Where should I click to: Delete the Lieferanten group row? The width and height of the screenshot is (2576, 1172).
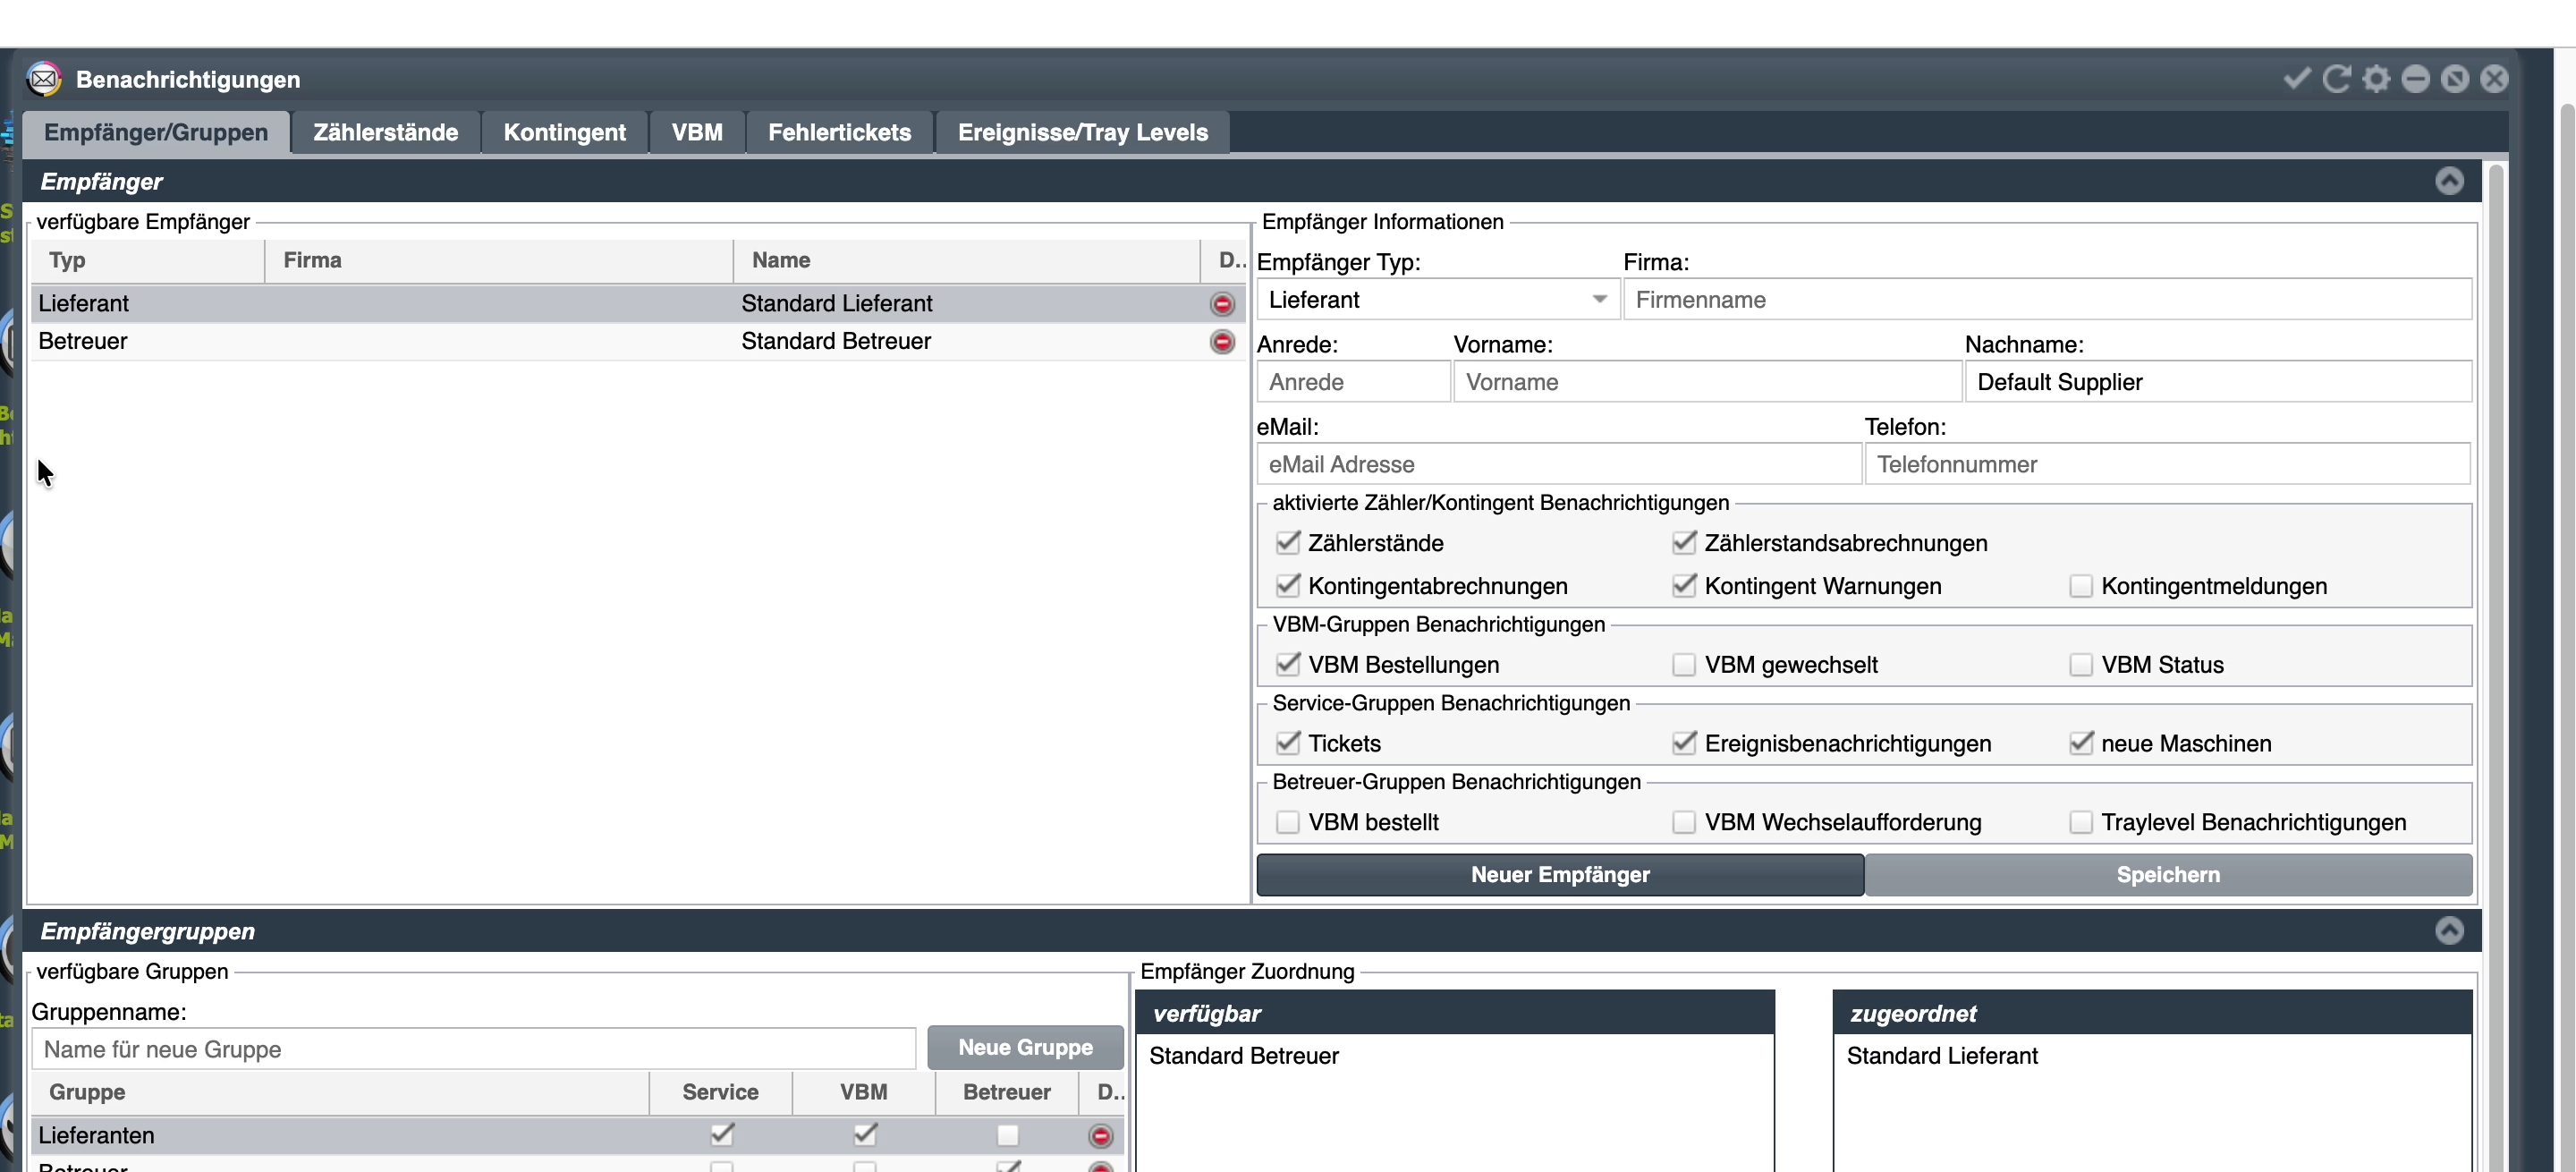1100,1136
